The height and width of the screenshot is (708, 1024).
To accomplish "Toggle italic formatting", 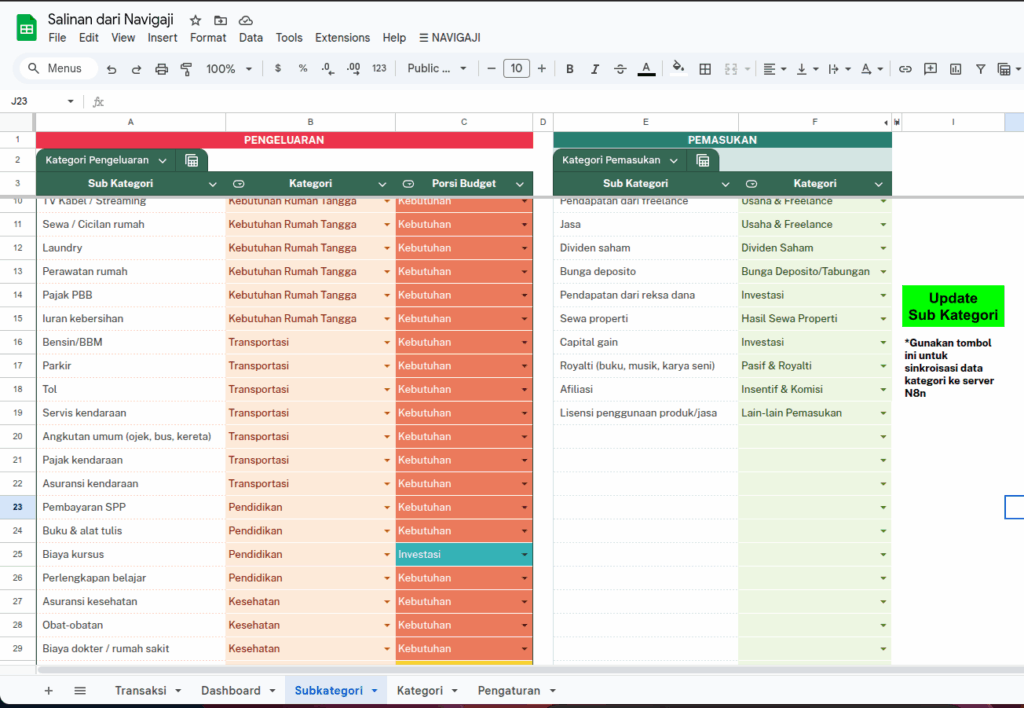I will click(x=595, y=69).
